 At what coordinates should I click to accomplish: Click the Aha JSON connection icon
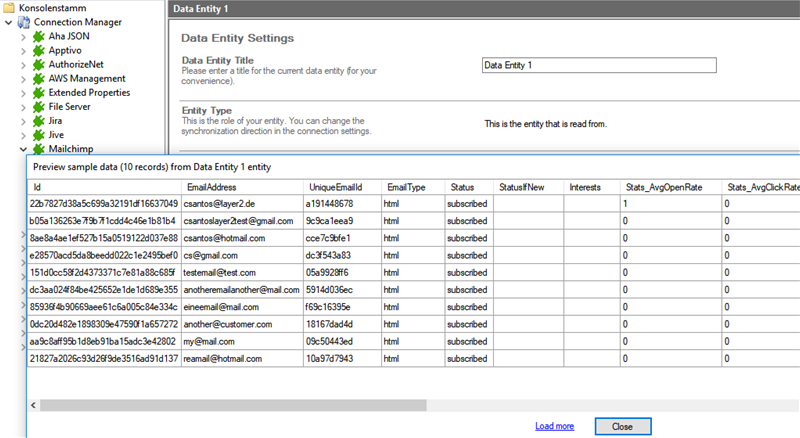[x=40, y=36]
